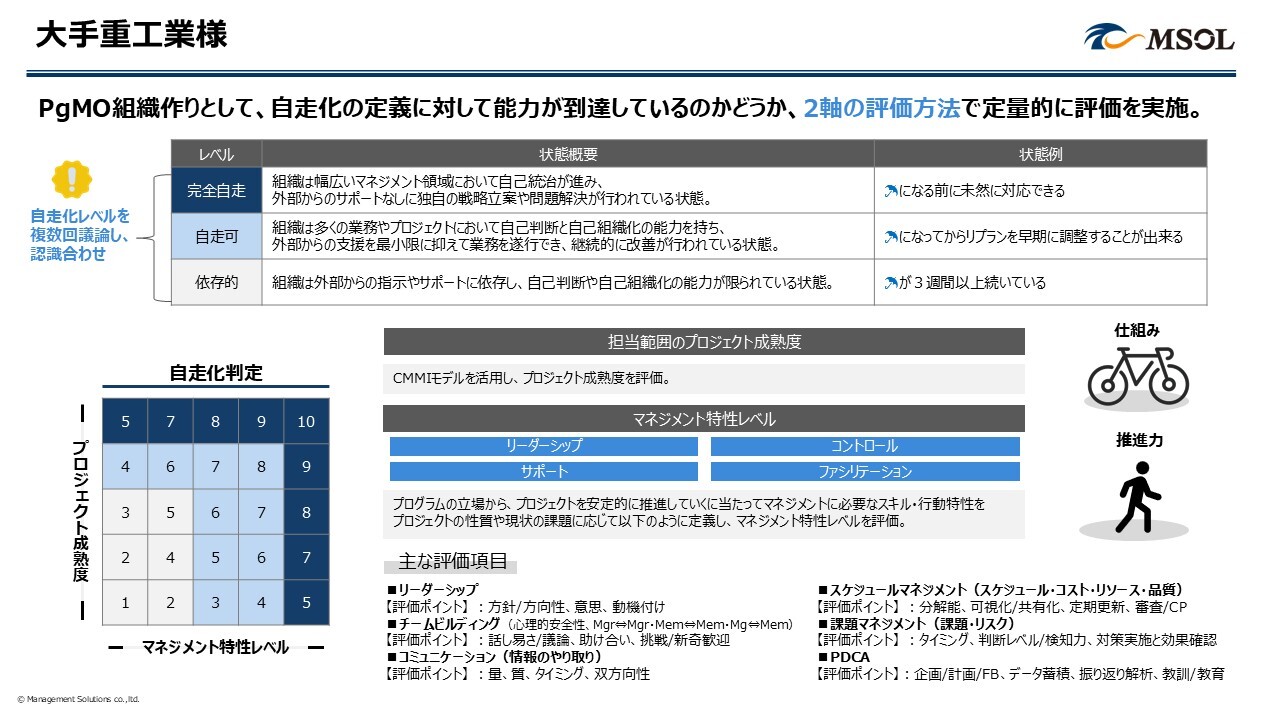Click the example text になる前に未然に対応できる
The width and height of the screenshot is (1280, 720).
click(x=983, y=190)
